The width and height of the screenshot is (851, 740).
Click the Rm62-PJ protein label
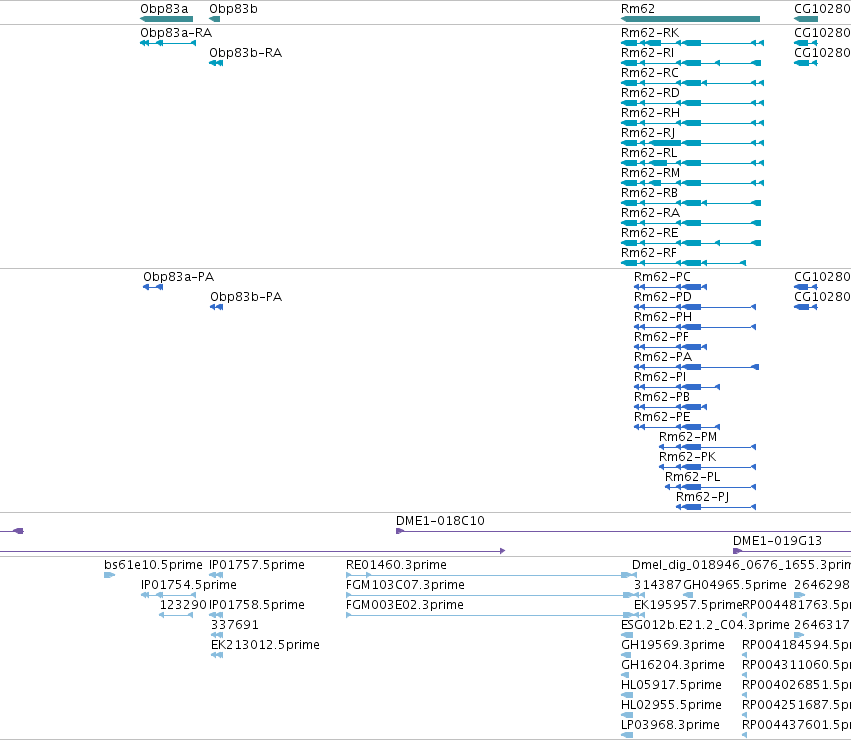coord(702,497)
